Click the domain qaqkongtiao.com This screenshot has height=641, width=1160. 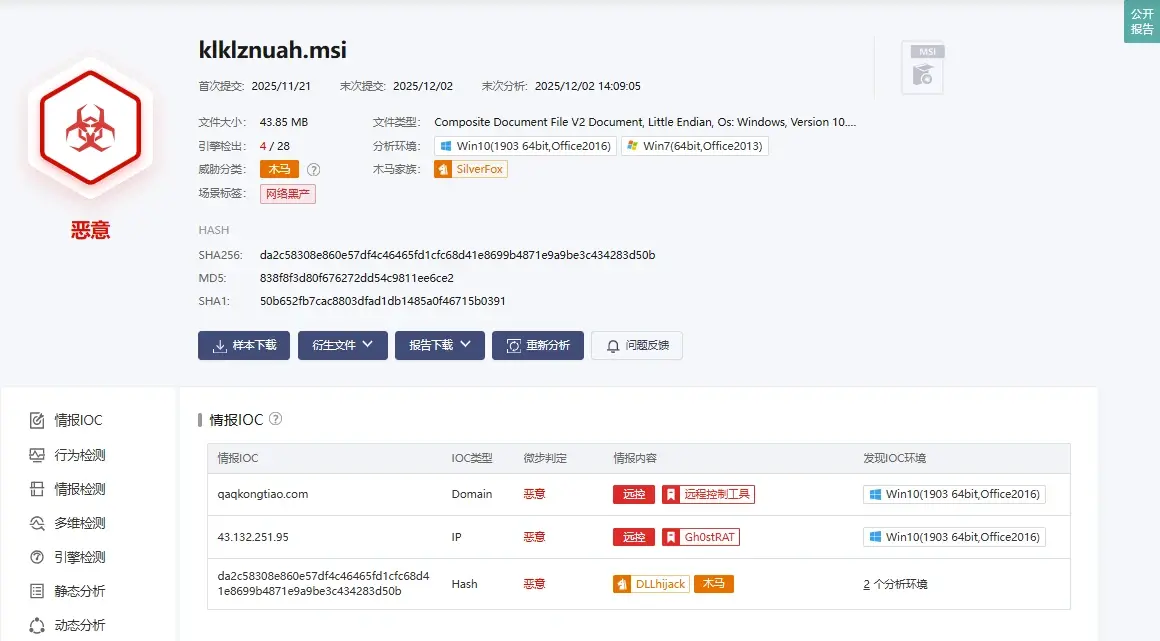263,494
